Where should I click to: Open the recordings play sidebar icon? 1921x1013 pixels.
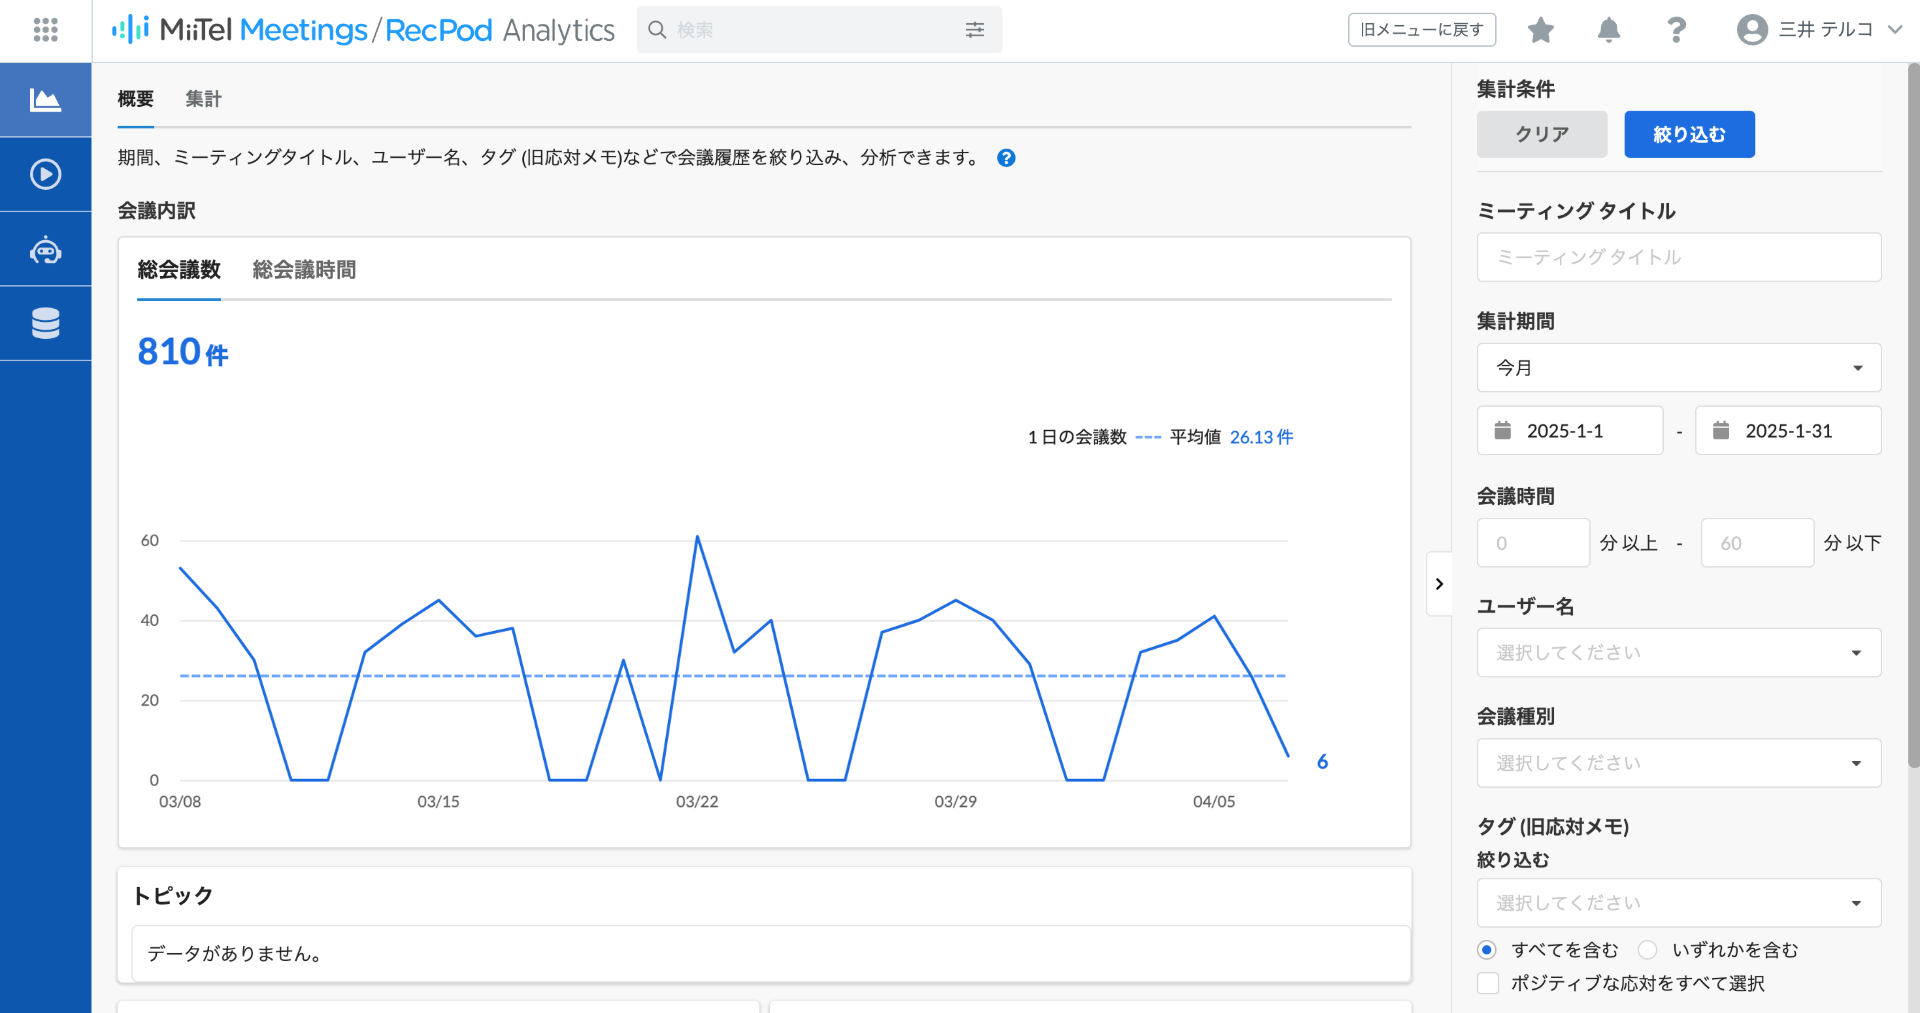coord(45,174)
